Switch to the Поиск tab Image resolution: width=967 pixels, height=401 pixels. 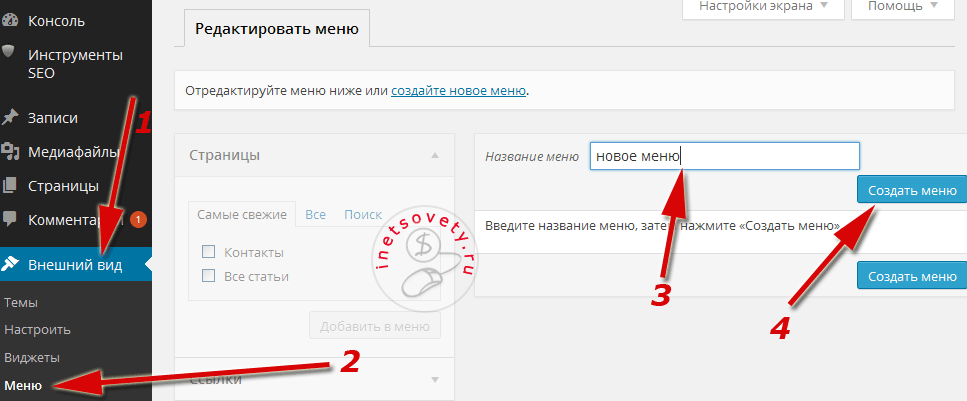tap(363, 215)
